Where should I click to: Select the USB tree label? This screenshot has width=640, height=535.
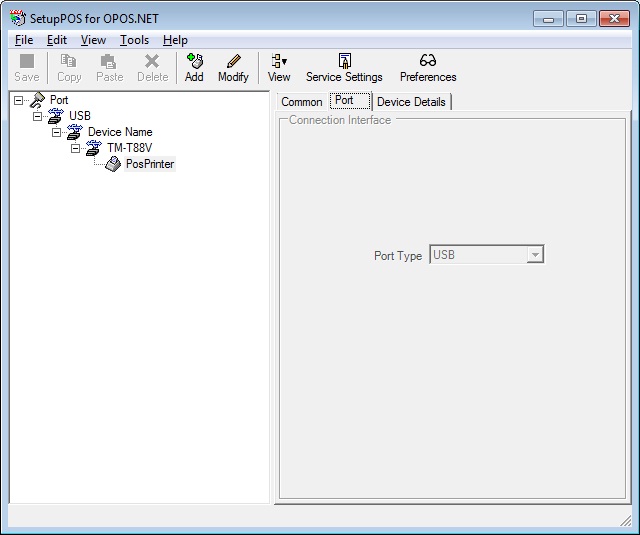pos(80,116)
